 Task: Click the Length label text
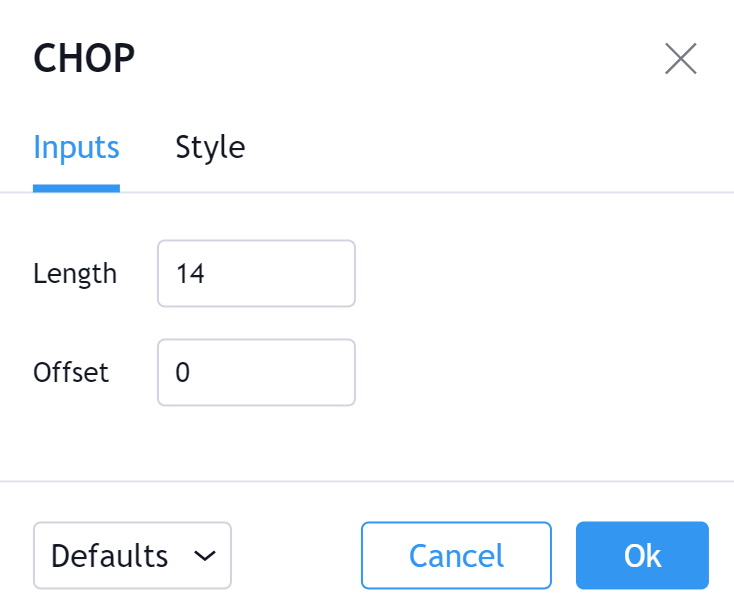coord(75,273)
